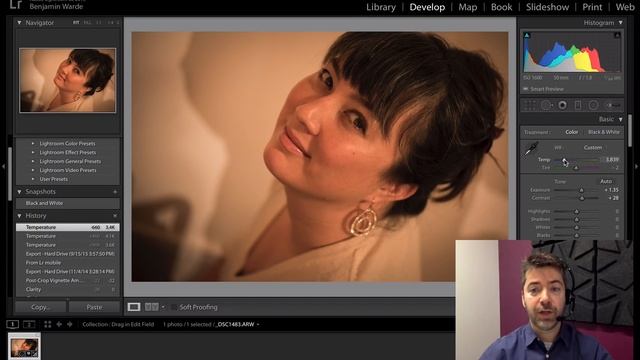640x360 pixels.
Task: Select the Graduated Filter tool
Action: pyautogui.click(x=578, y=105)
